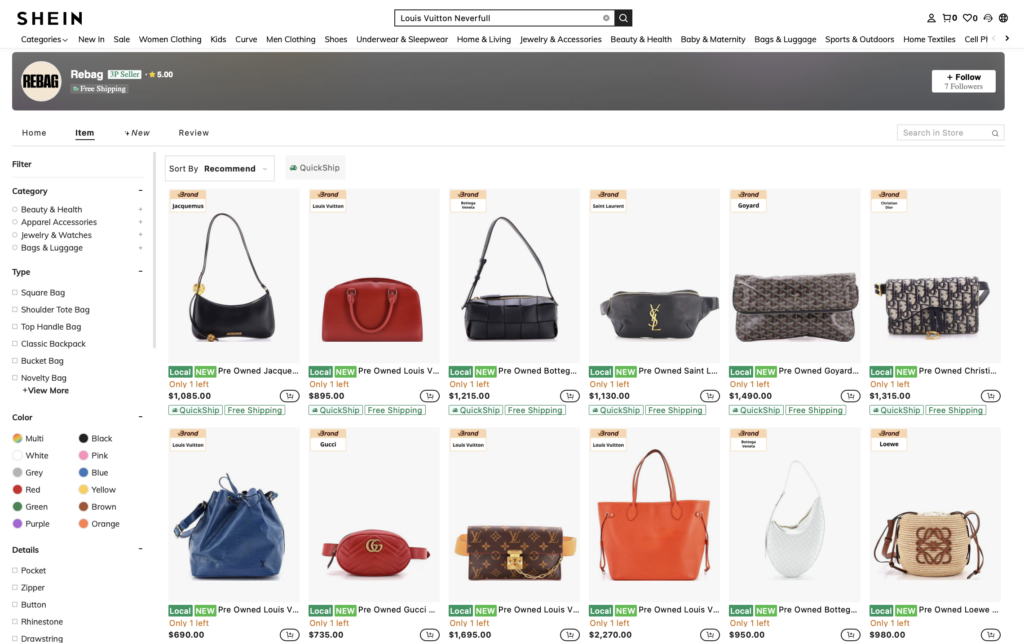Open customer support headset icon
1024x643 pixels.
(x=988, y=18)
